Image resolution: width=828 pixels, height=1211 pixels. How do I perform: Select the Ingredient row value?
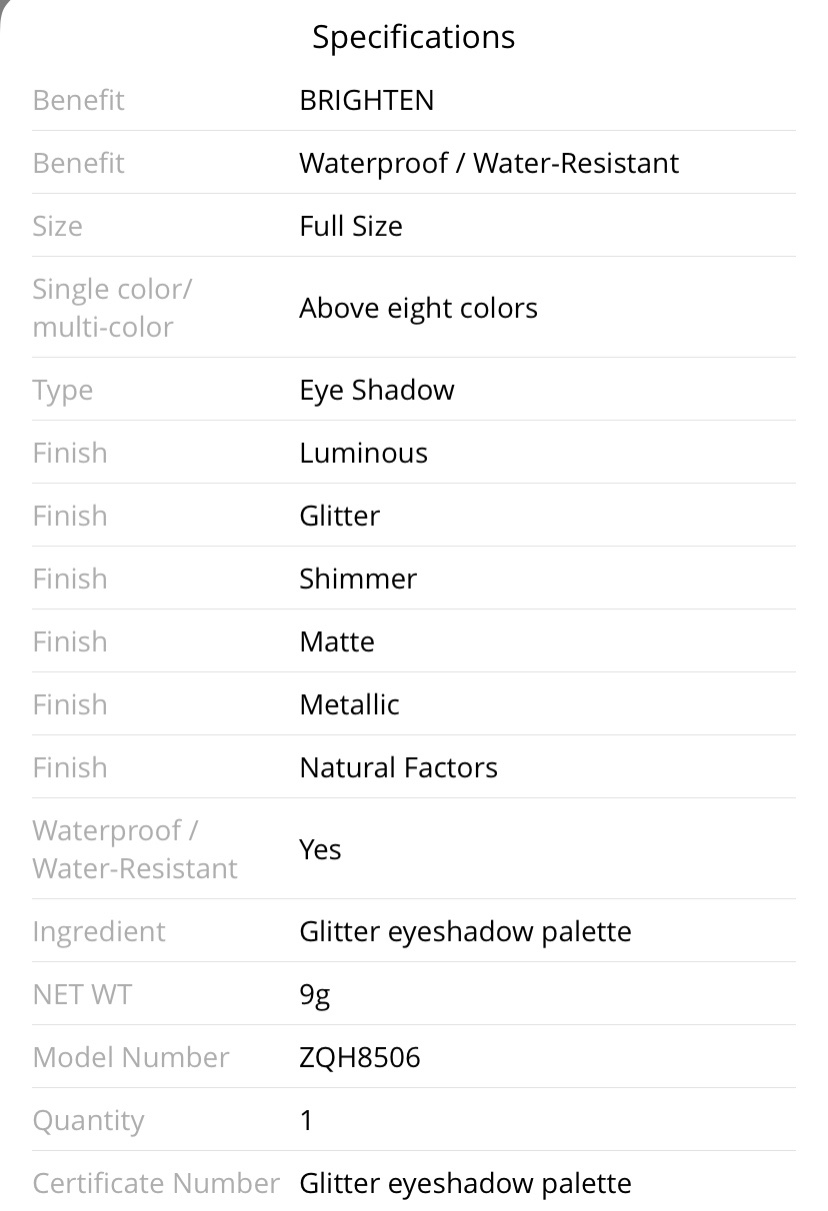tap(465, 932)
